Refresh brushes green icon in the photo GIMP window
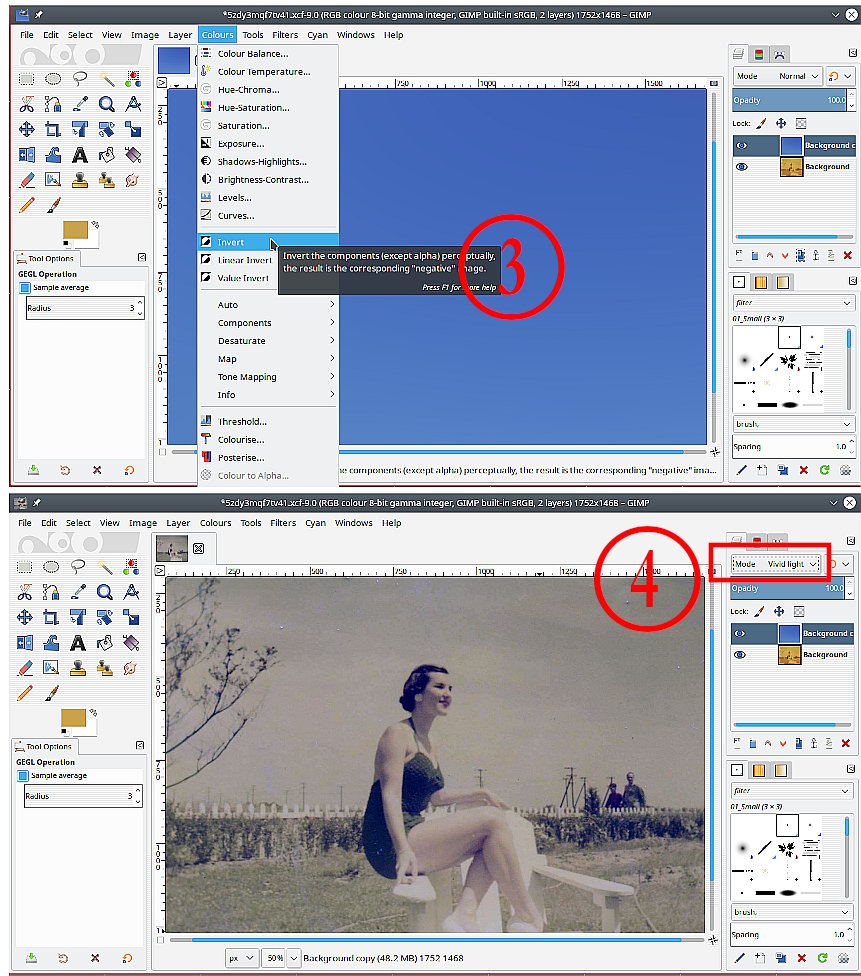861x976 pixels. [x=822, y=958]
